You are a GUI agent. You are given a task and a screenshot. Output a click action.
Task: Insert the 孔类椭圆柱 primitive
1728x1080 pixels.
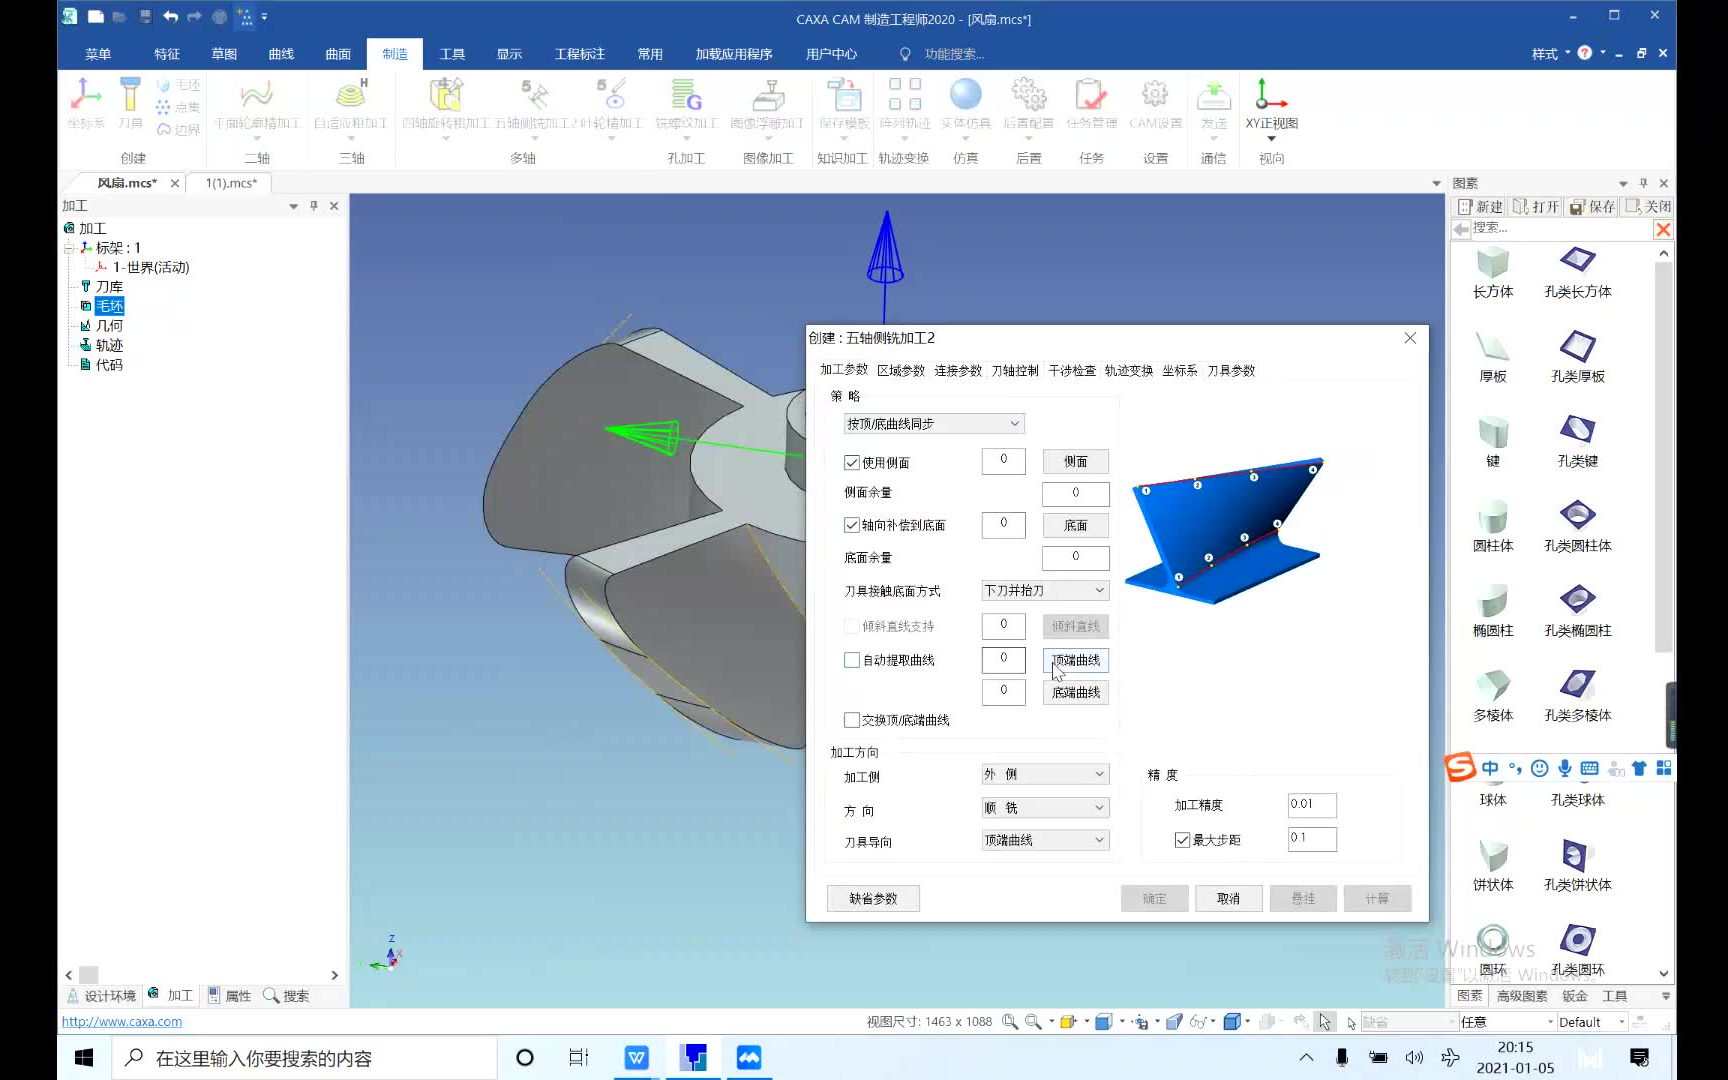coord(1578,612)
